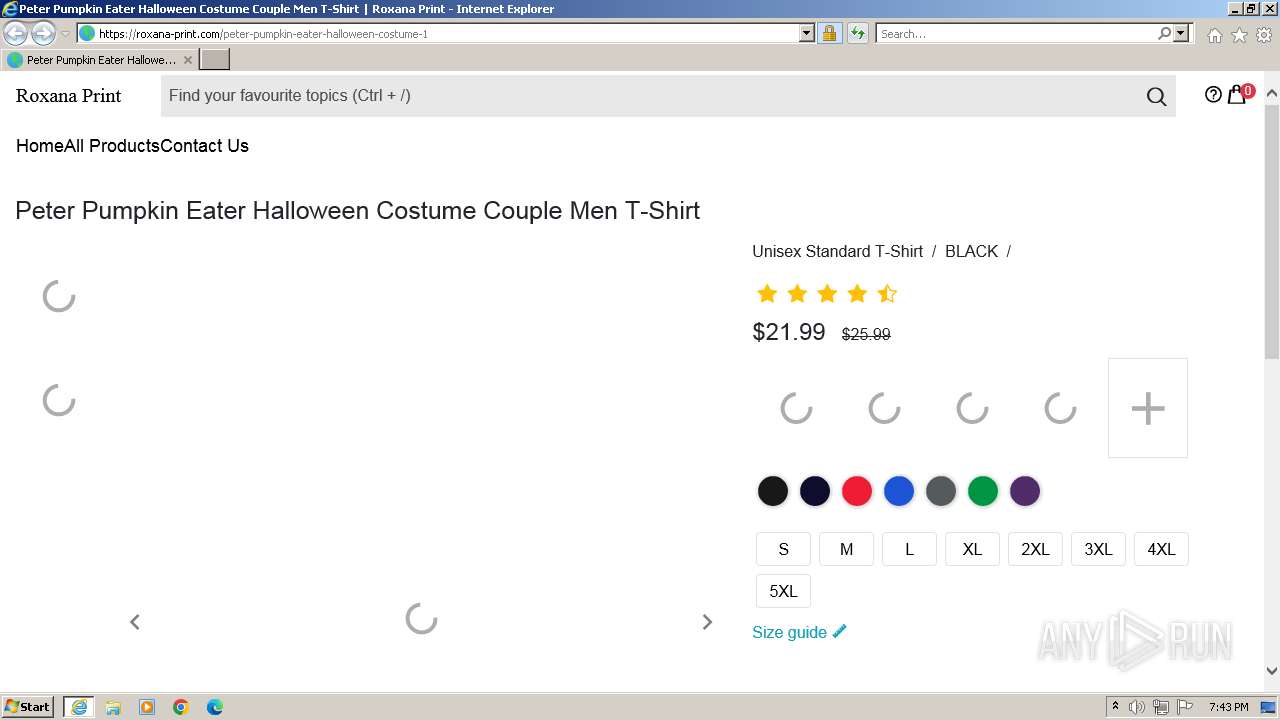Choose the dark gray color swatch

point(941,491)
